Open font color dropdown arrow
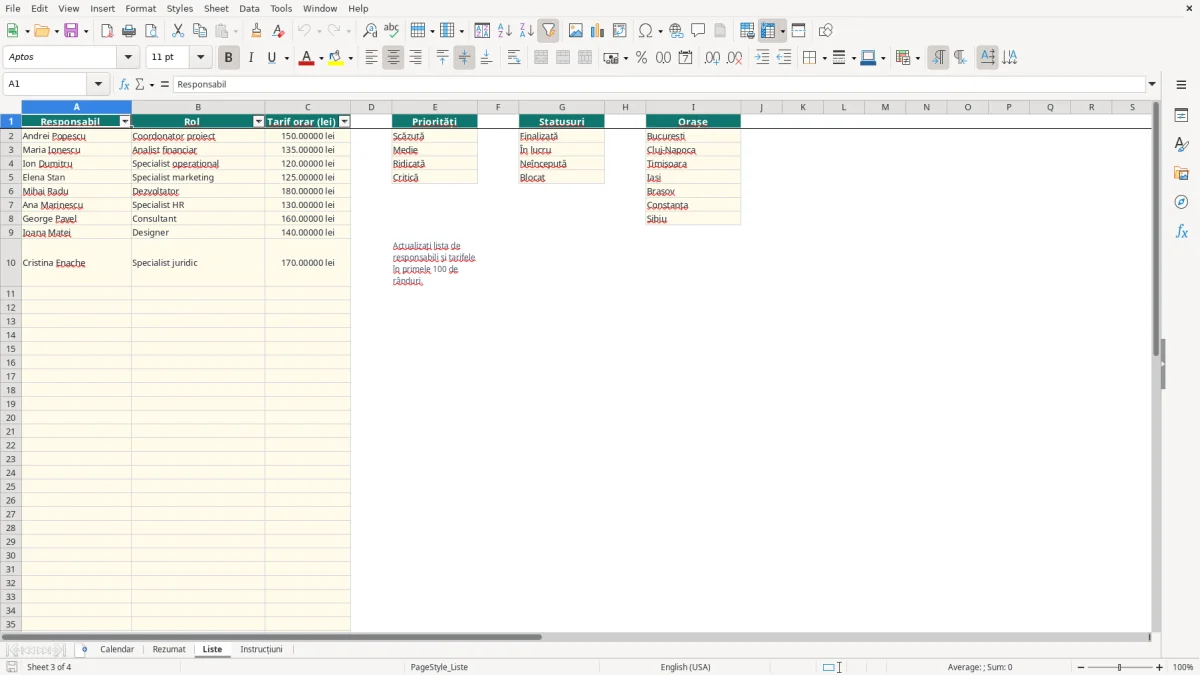Image resolution: width=1200 pixels, height=675 pixels. point(320,58)
